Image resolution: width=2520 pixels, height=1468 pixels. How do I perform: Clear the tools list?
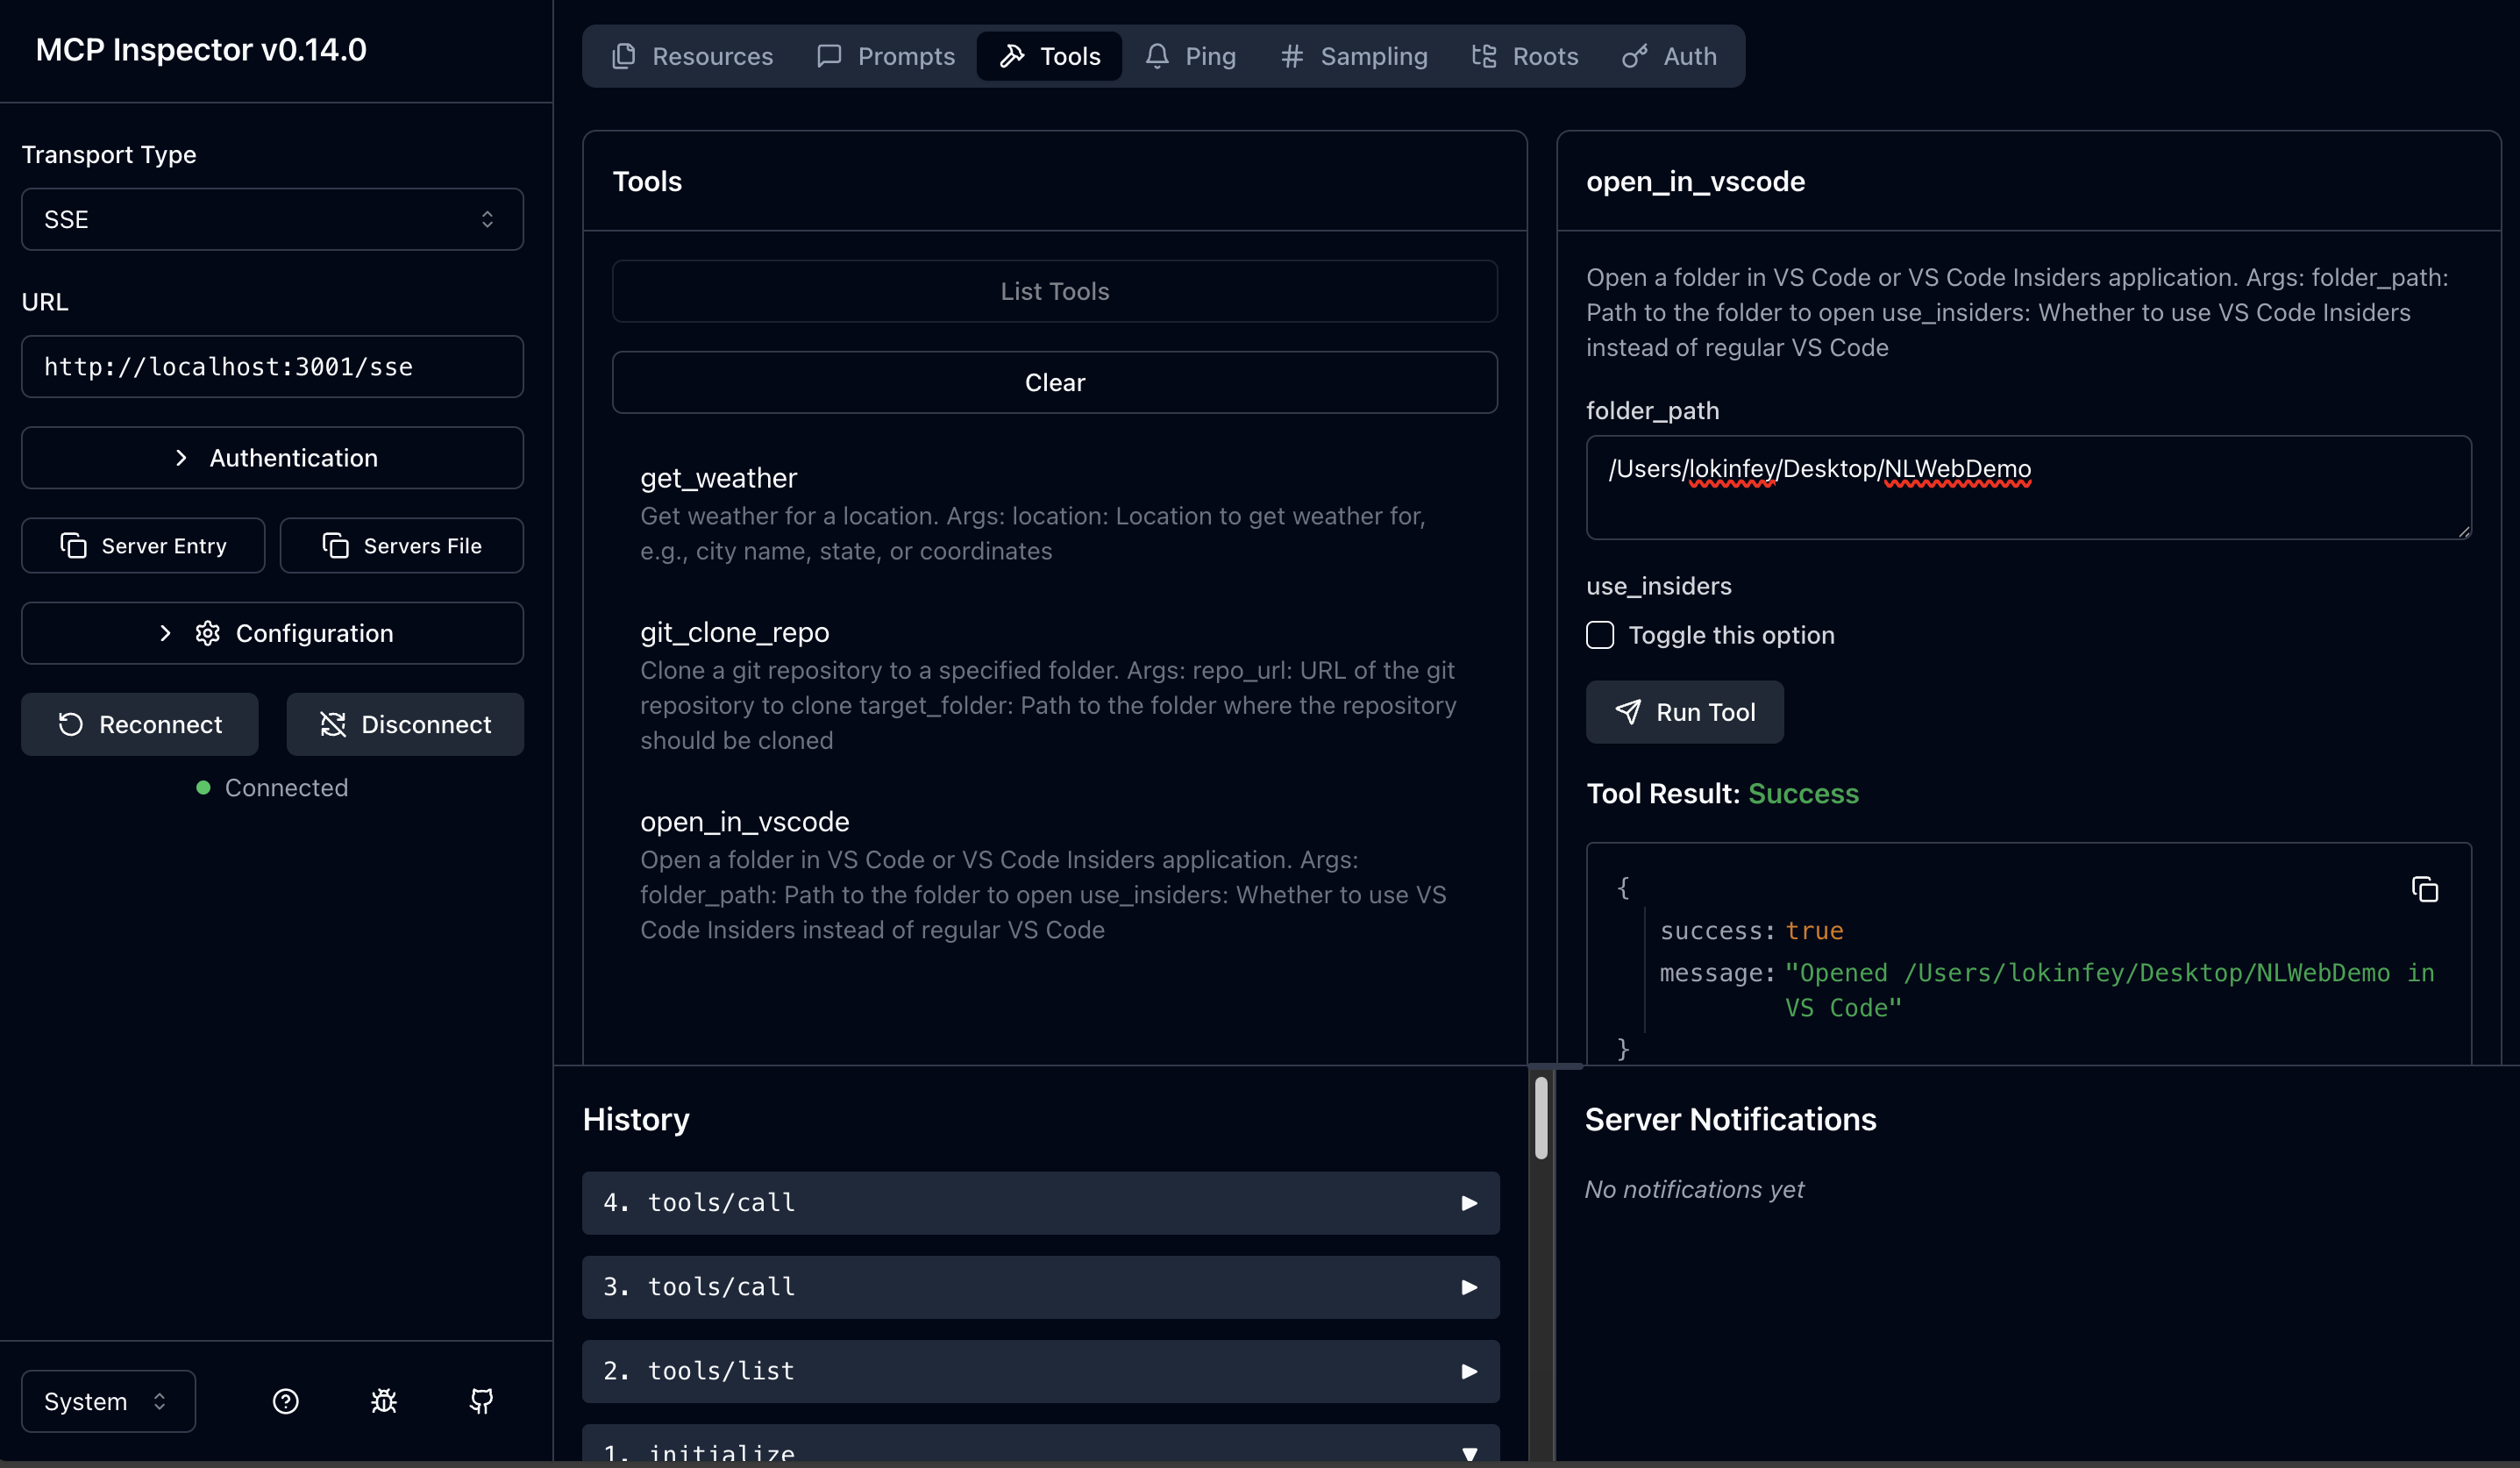pos(1055,382)
